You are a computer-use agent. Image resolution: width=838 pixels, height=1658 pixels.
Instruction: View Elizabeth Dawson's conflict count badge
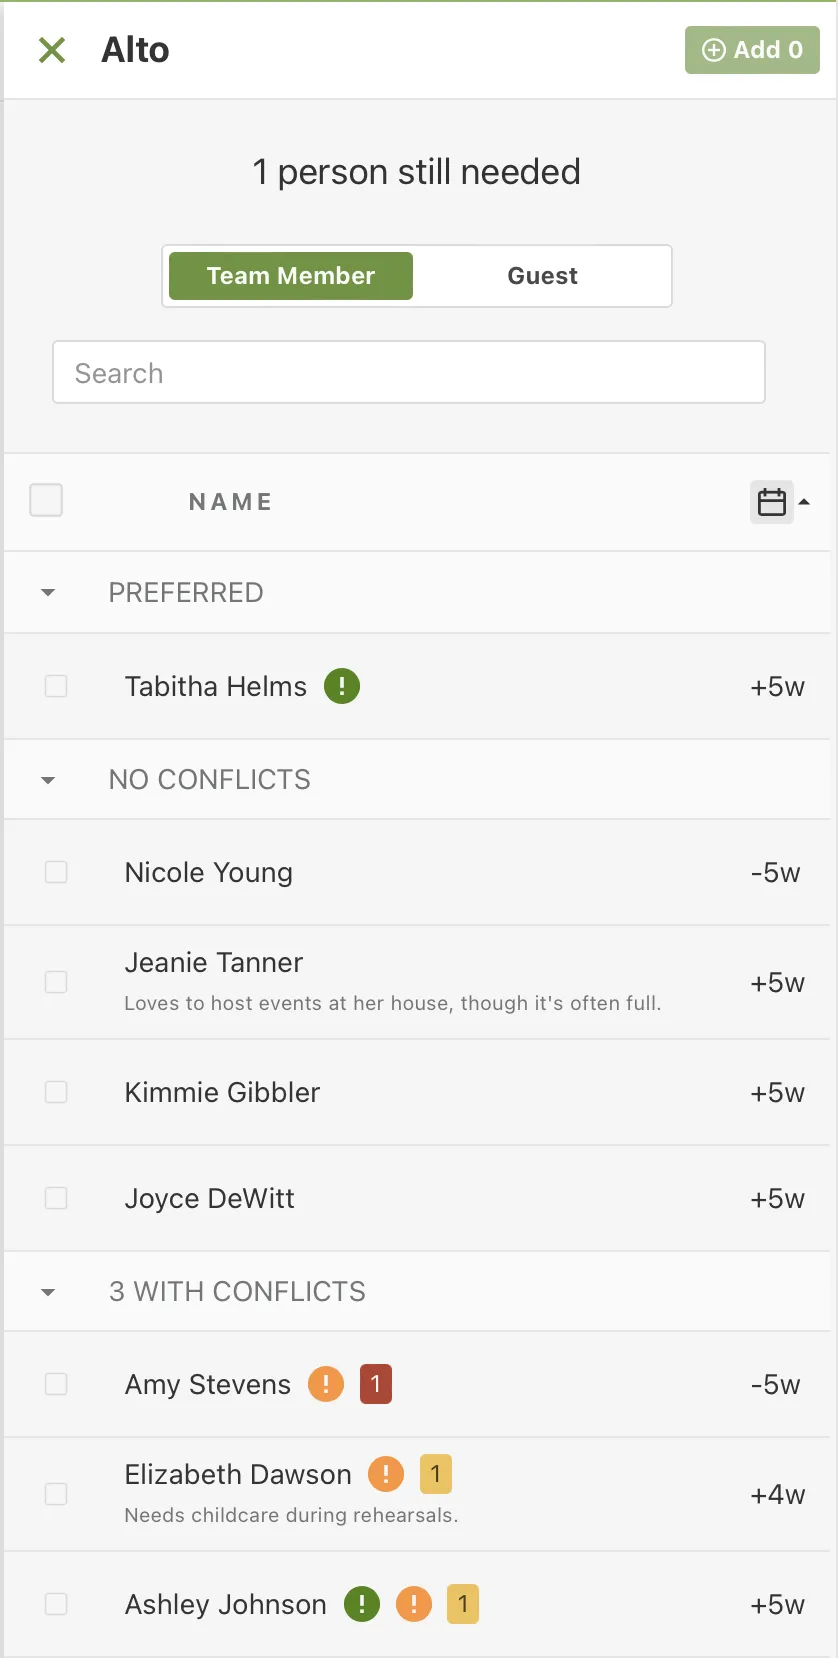pyautogui.click(x=436, y=1473)
